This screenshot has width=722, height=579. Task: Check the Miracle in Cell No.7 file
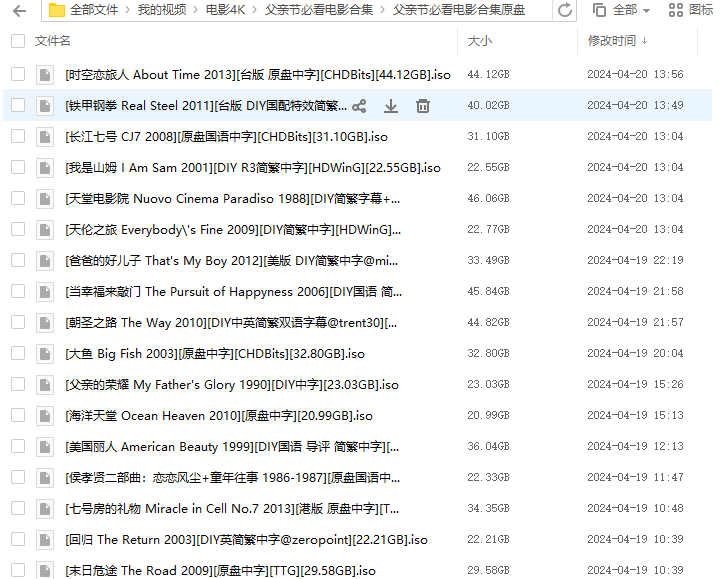pos(18,508)
